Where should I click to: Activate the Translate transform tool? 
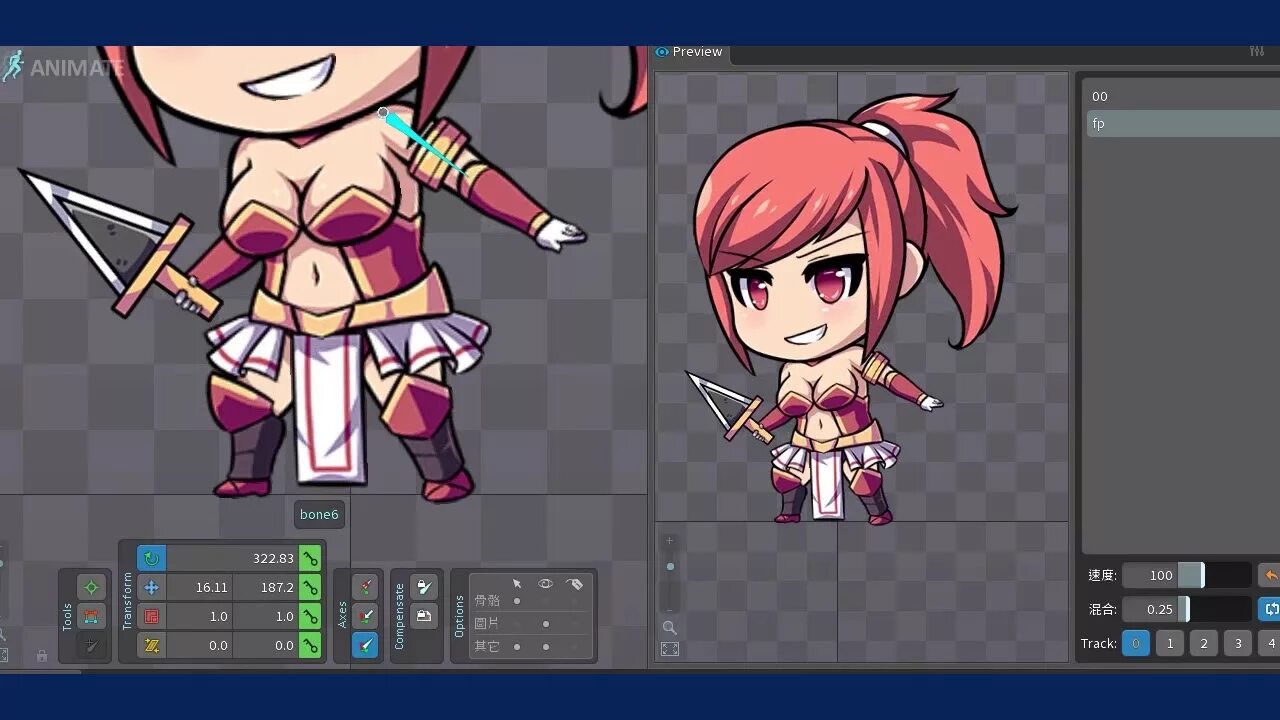(152, 587)
